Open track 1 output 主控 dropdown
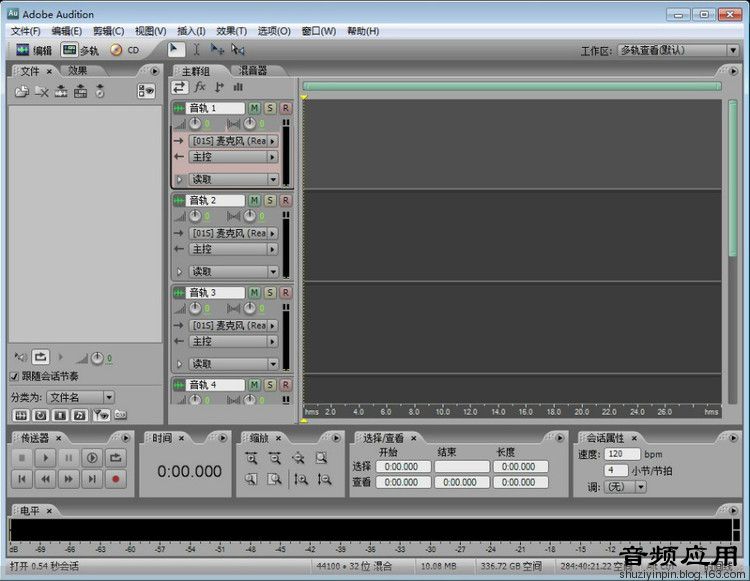This screenshot has width=750, height=581. pyautogui.click(x=234, y=157)
